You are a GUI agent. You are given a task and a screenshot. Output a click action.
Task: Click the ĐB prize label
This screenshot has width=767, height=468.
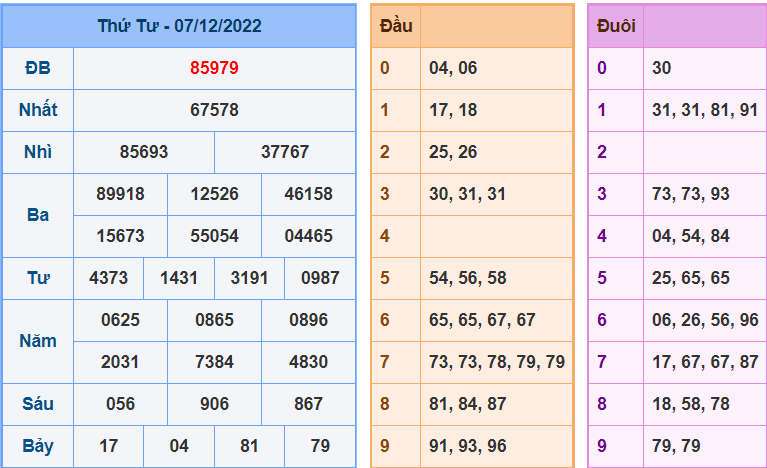(38, 68)
